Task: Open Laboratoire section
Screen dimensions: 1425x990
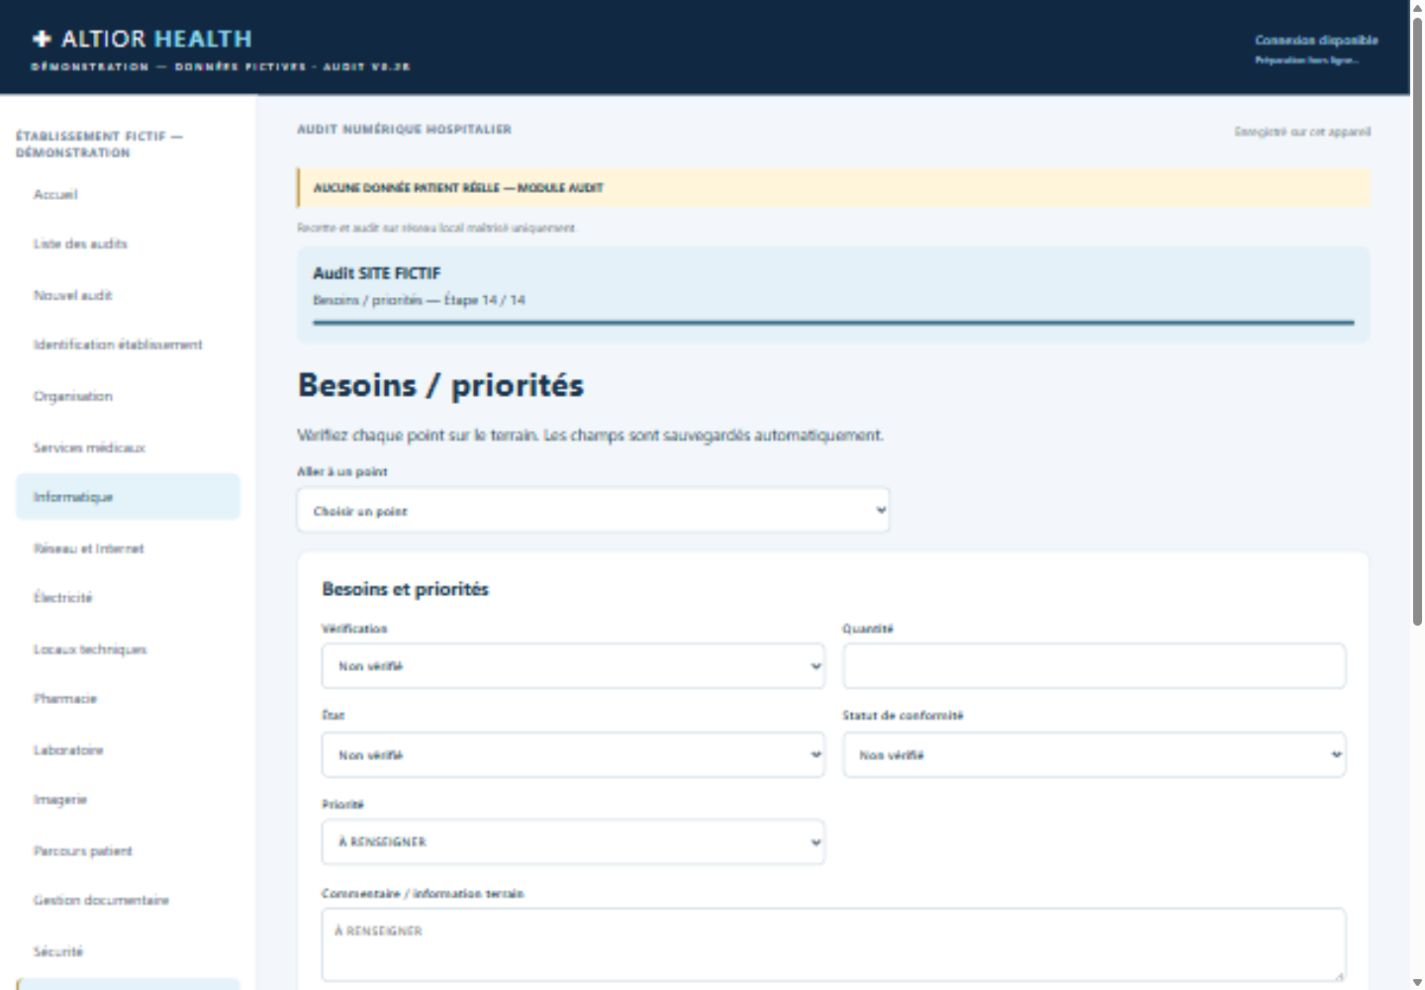Action: (x=128, y=750)
